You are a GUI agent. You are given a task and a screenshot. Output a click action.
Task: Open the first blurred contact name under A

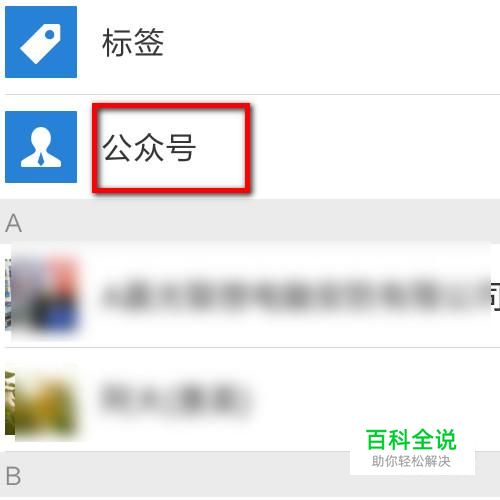click(293, 296)
